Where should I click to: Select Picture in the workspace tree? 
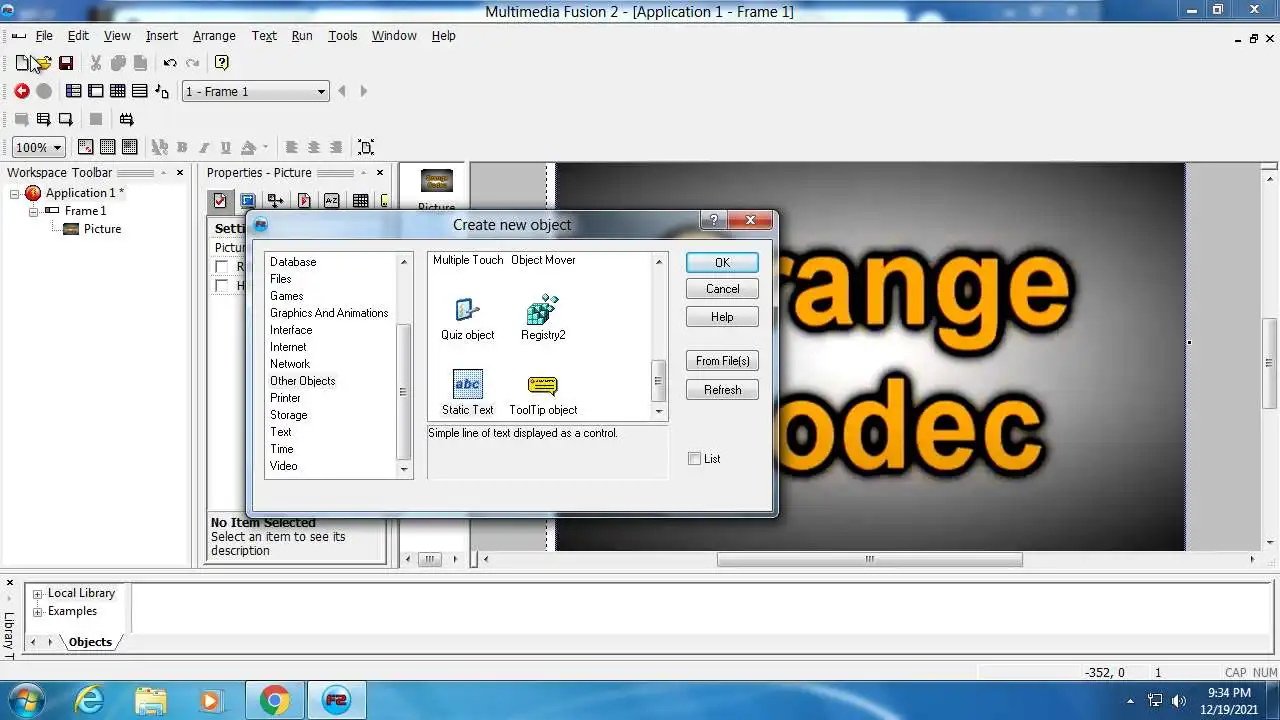(x=102, y=229)
